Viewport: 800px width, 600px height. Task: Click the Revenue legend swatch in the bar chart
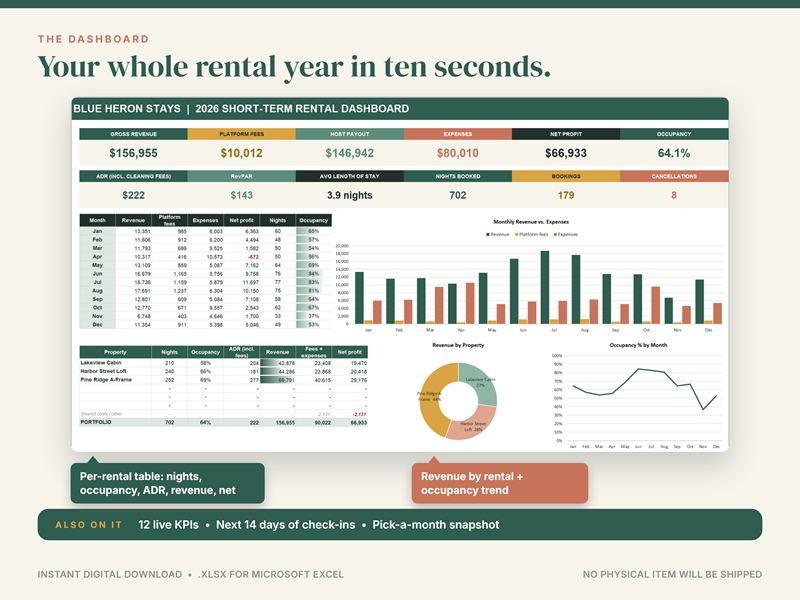488,234
